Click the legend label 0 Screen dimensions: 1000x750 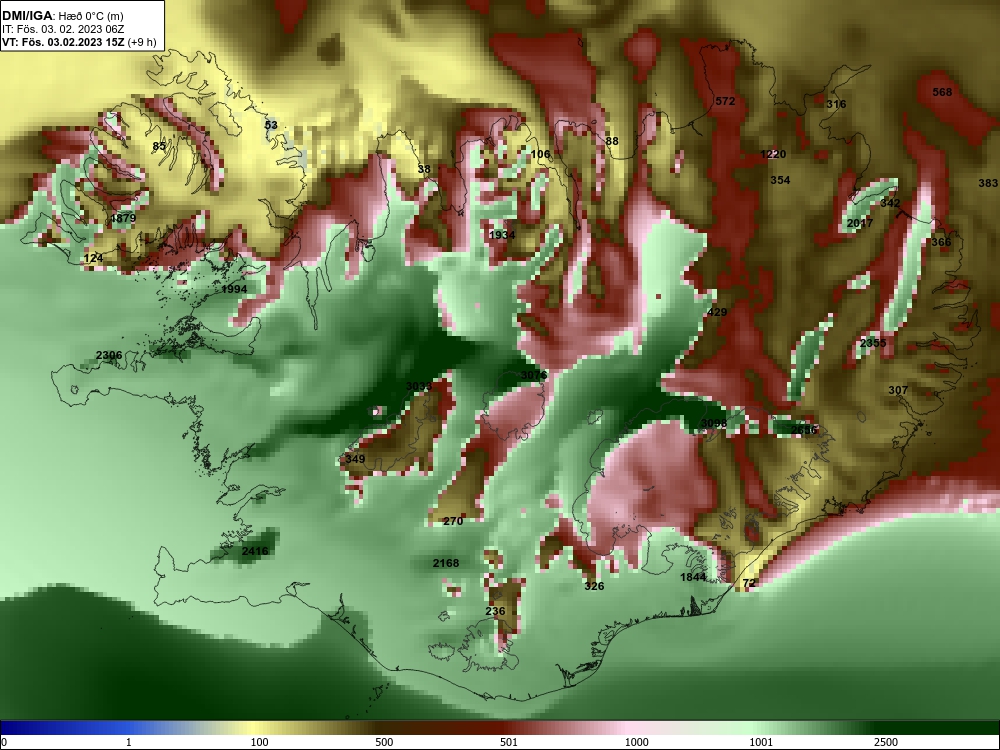(4, 742)
